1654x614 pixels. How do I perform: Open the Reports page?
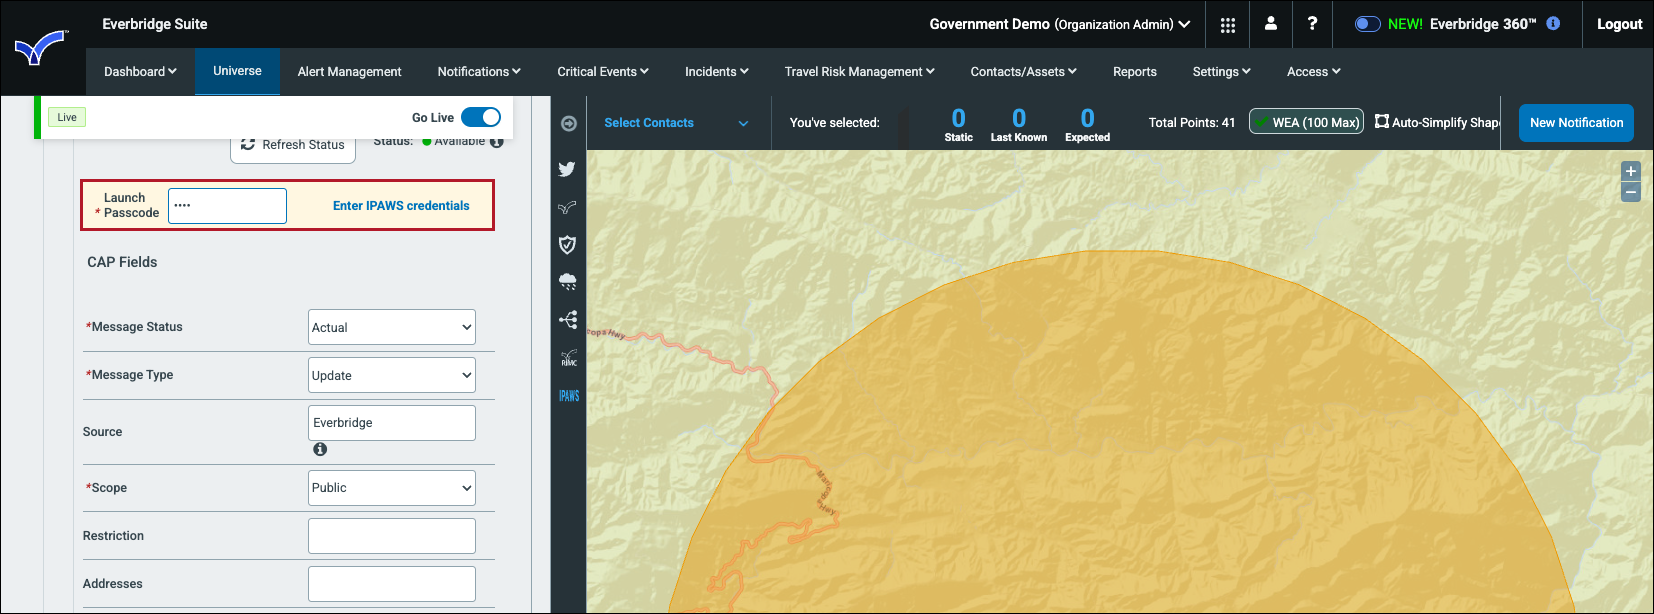(x=1135, y=72)
